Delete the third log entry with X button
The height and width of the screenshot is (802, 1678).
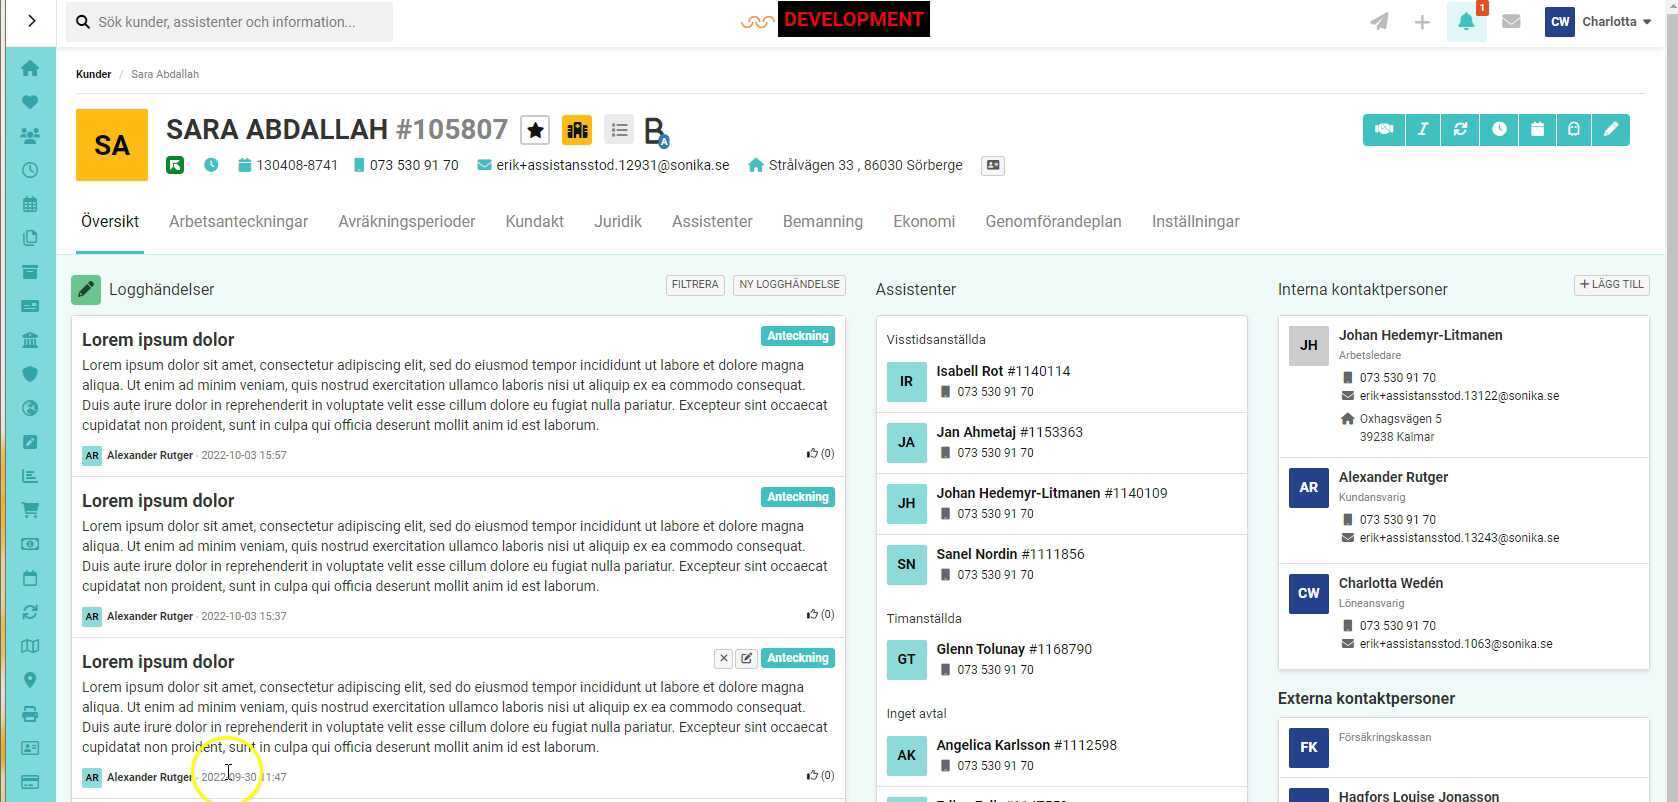(x=723, y=658)
